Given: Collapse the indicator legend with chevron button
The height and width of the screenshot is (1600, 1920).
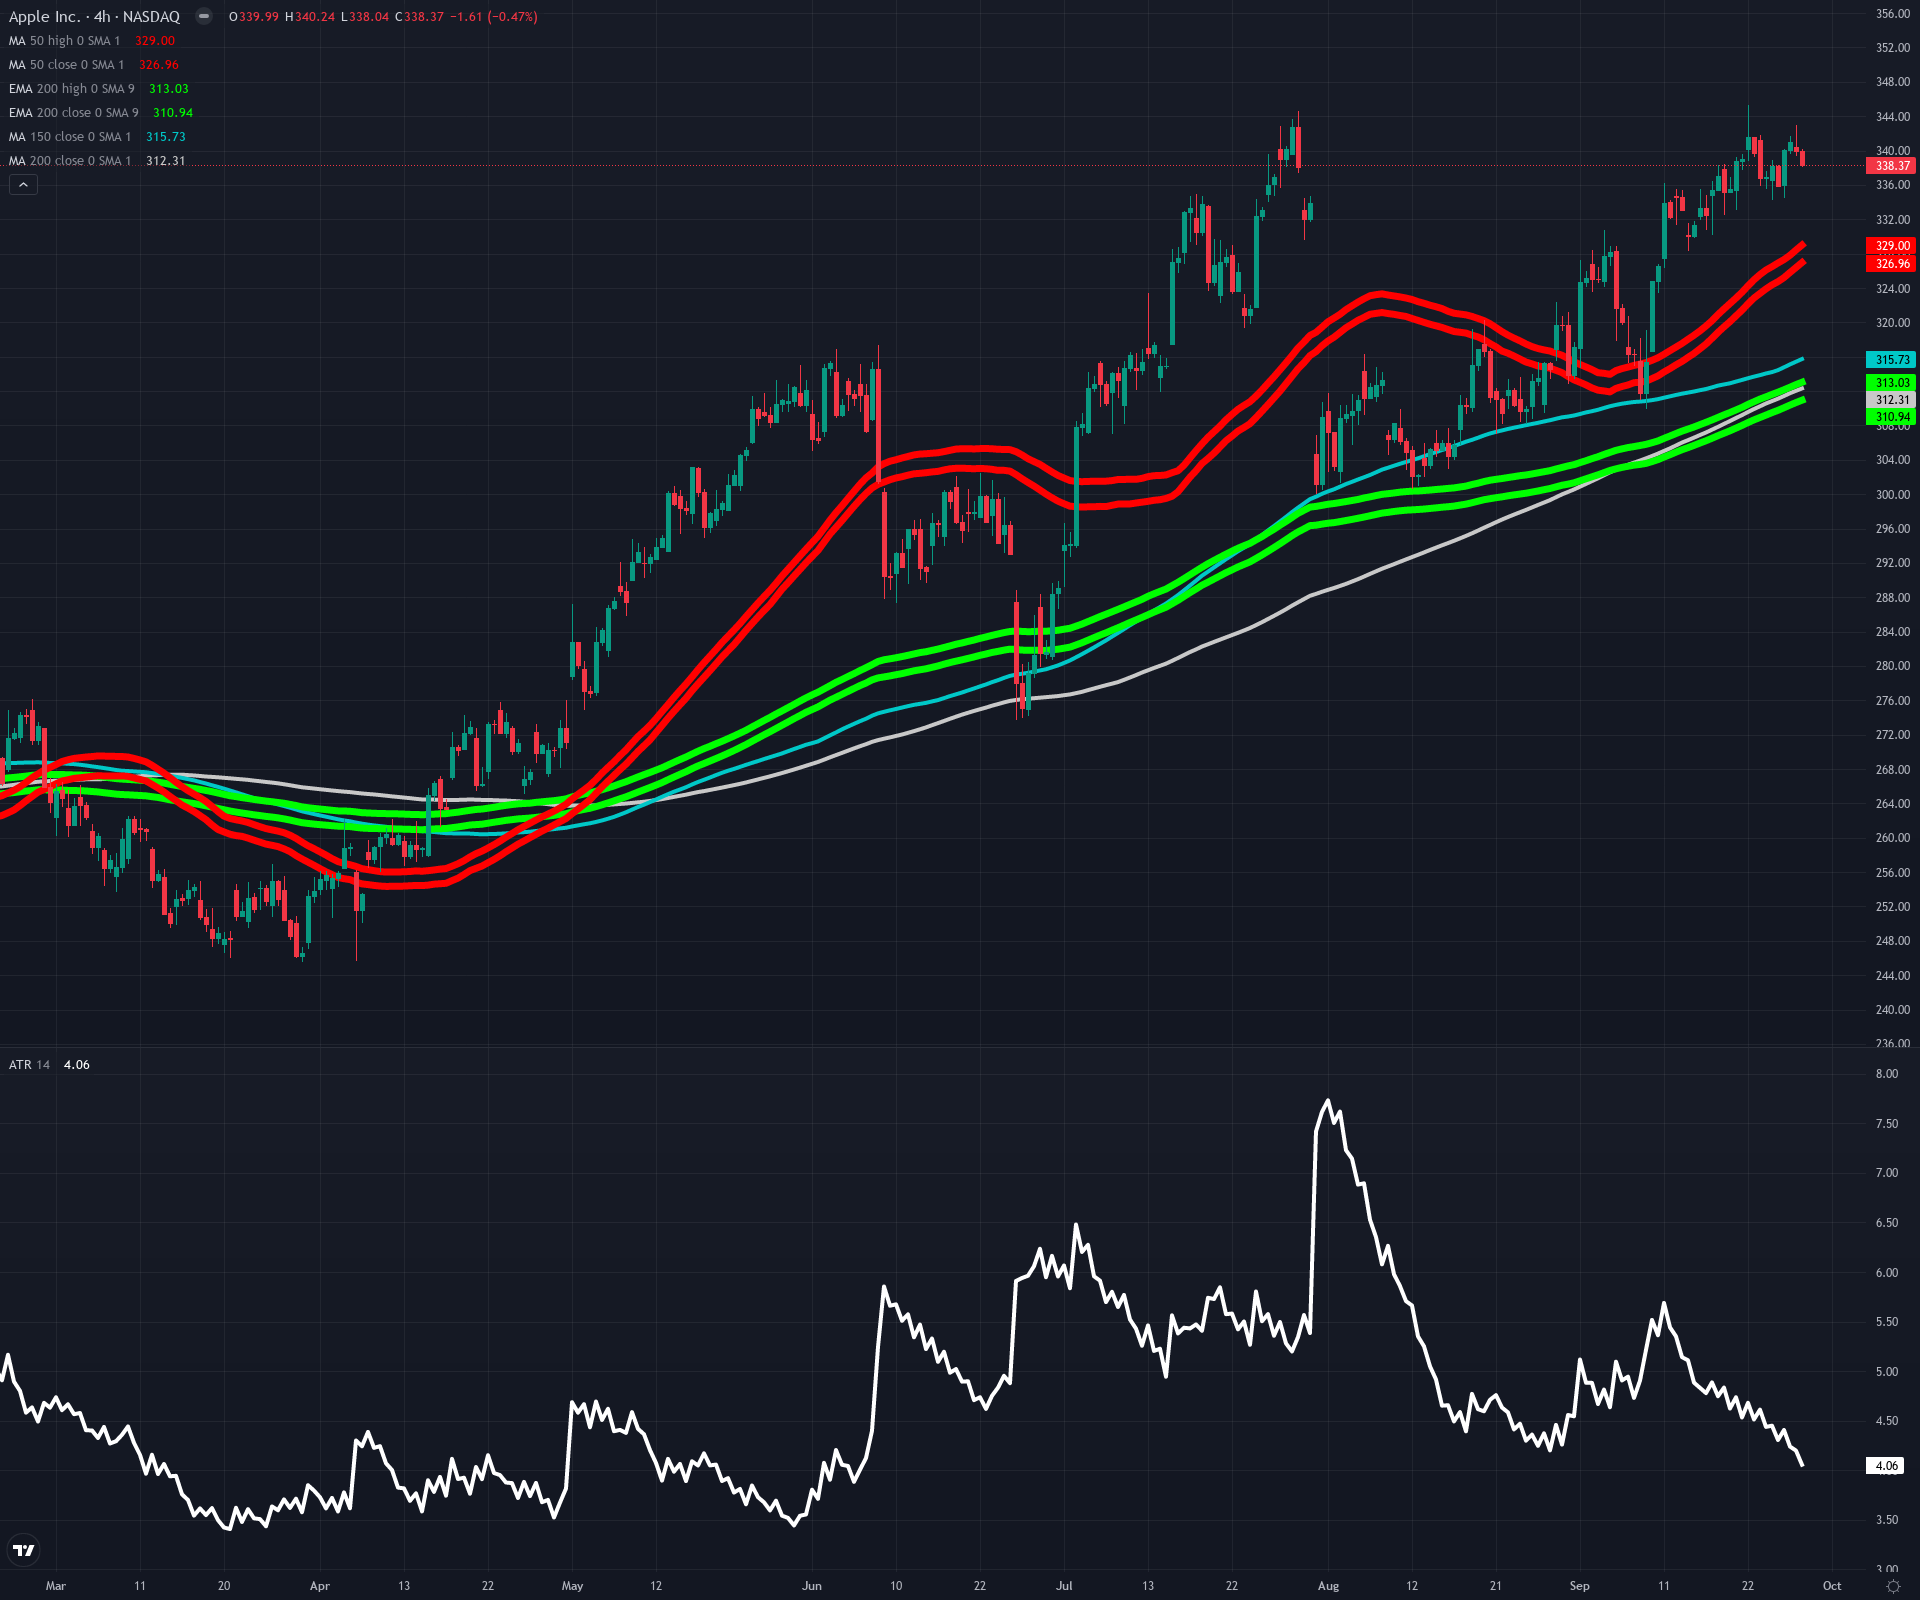Looking at the screenshot, I should (23, 185).
